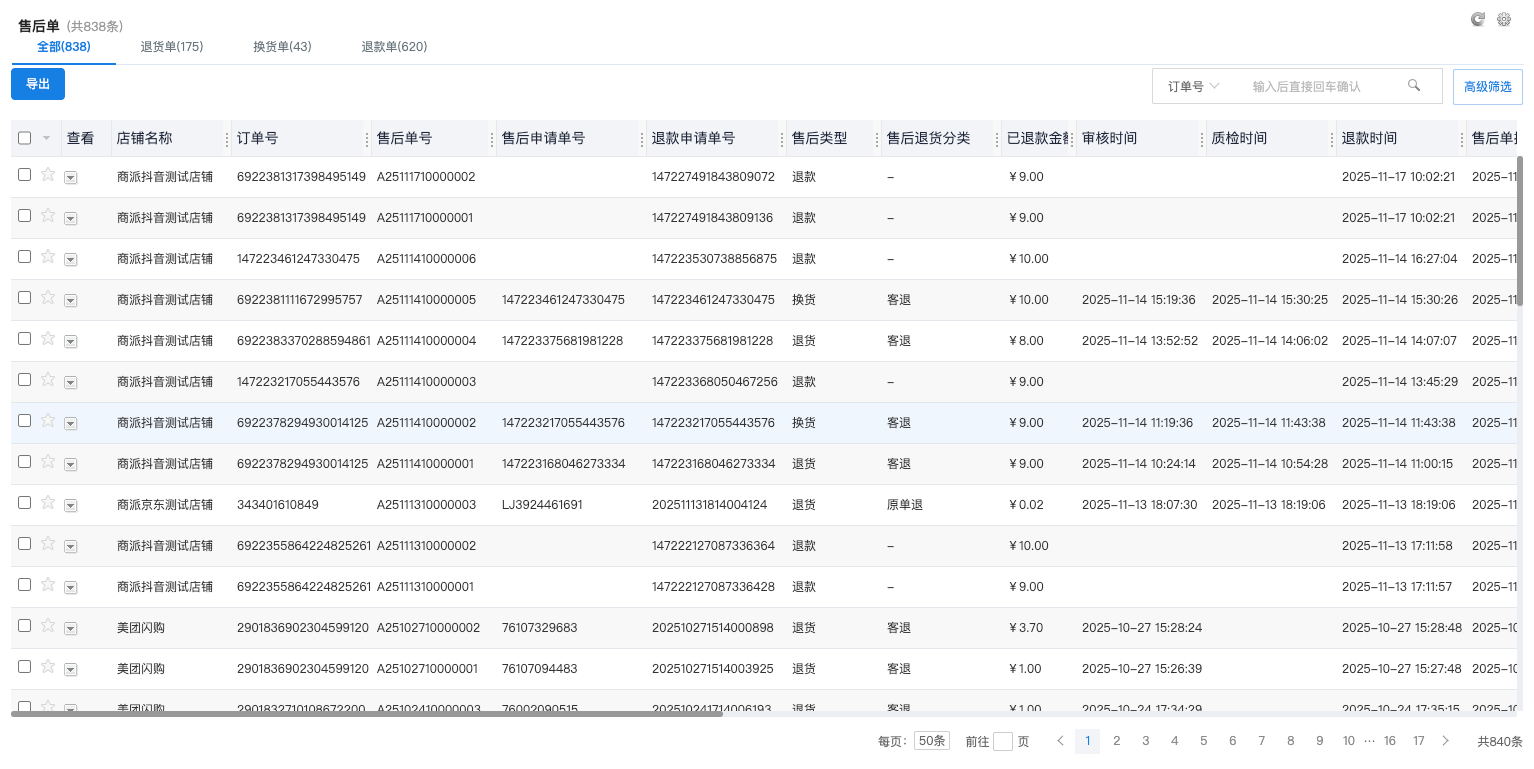This screenshot has width=1534, height=769.
Task: Jump to page 5
Action: [1204, 741]
